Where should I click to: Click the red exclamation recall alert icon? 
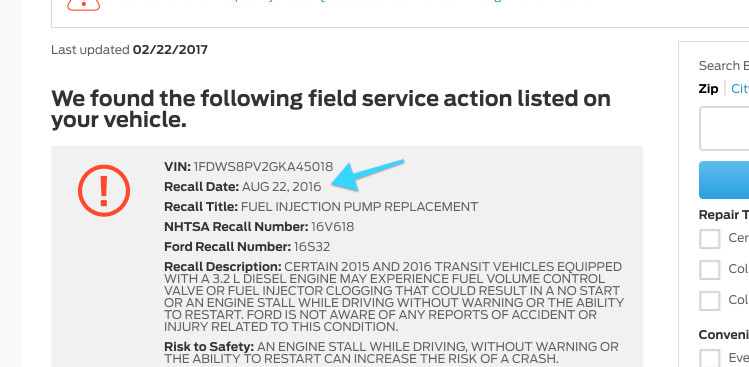[x=104, y=191]
